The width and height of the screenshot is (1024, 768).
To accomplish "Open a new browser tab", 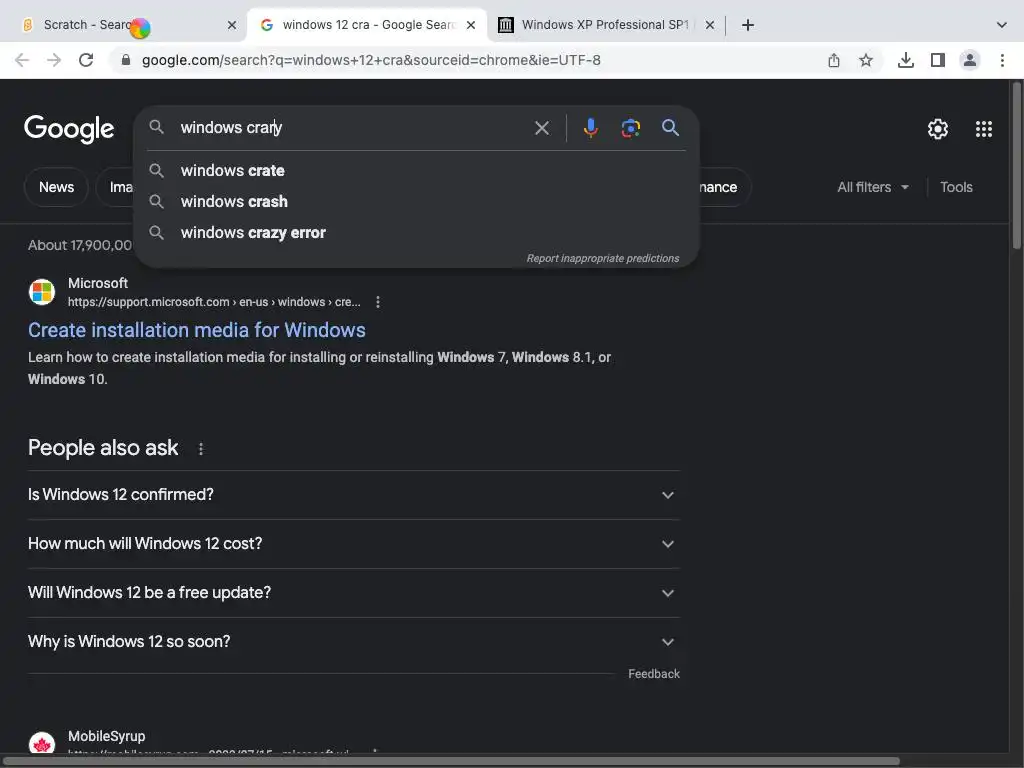I will click(x=748, y=25).
